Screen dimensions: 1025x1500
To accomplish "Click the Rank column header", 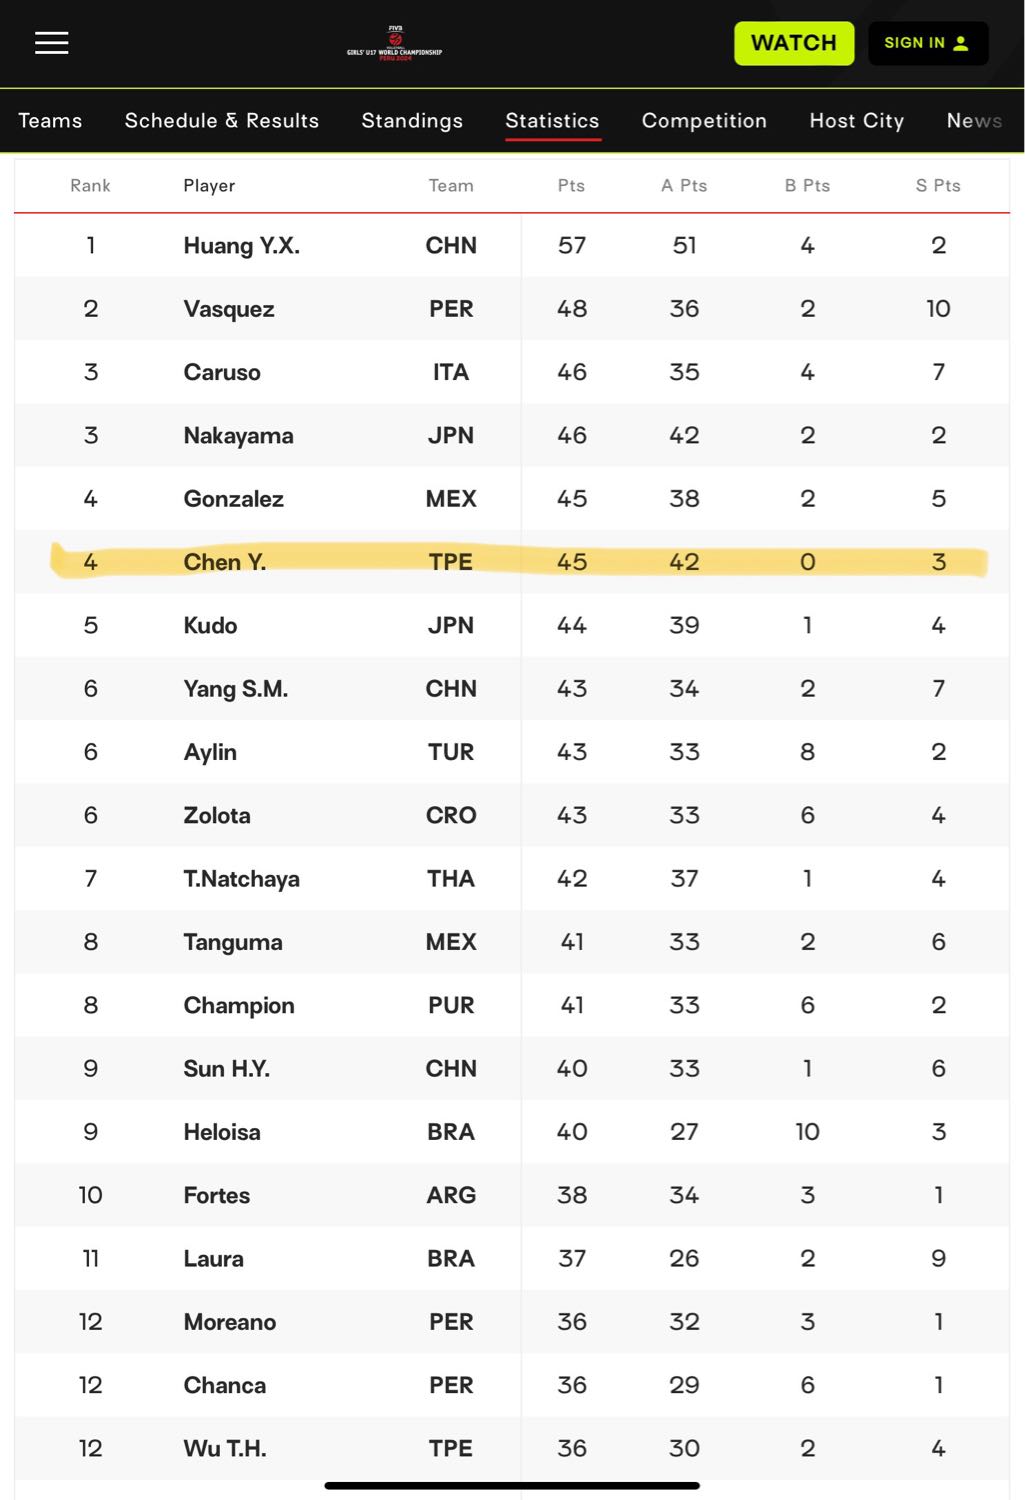I will (90, 185).
